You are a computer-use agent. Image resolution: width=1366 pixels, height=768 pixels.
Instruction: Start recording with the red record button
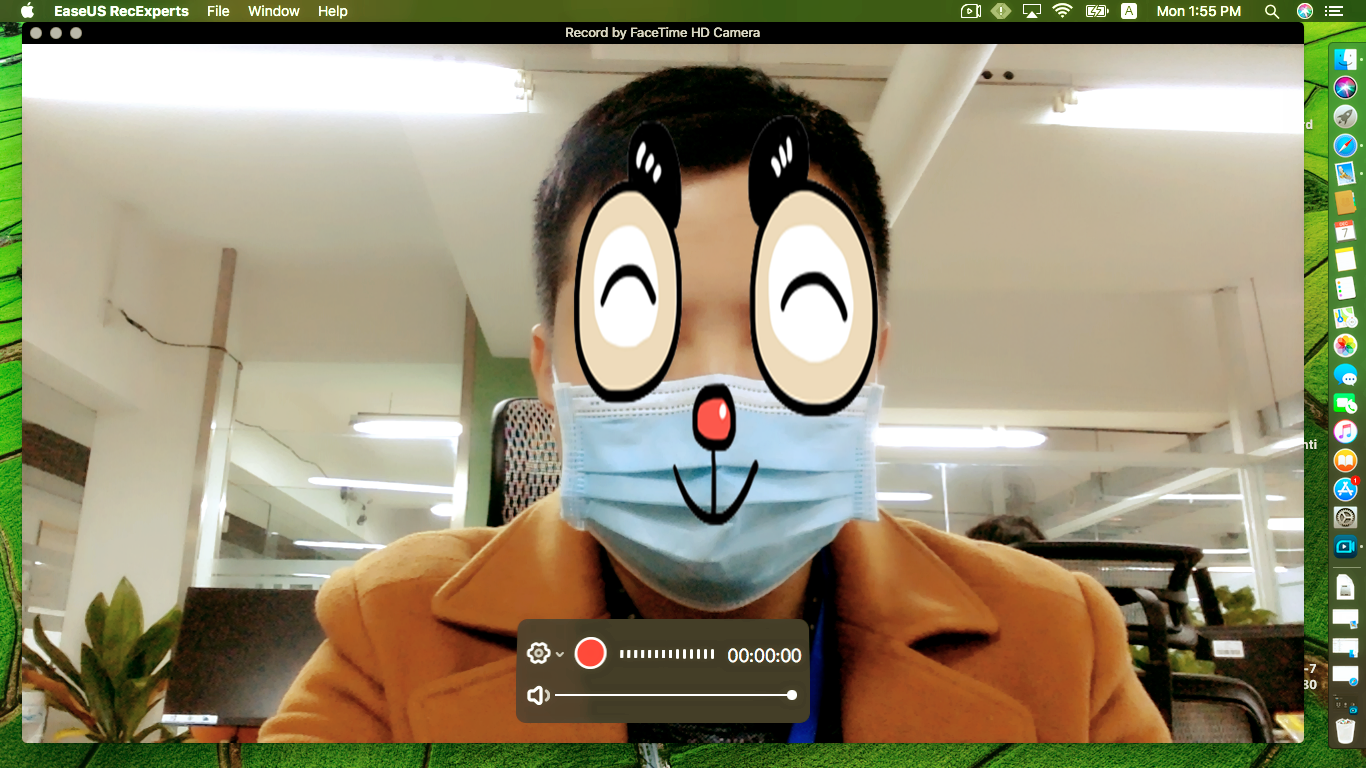[x=590, y=654]
